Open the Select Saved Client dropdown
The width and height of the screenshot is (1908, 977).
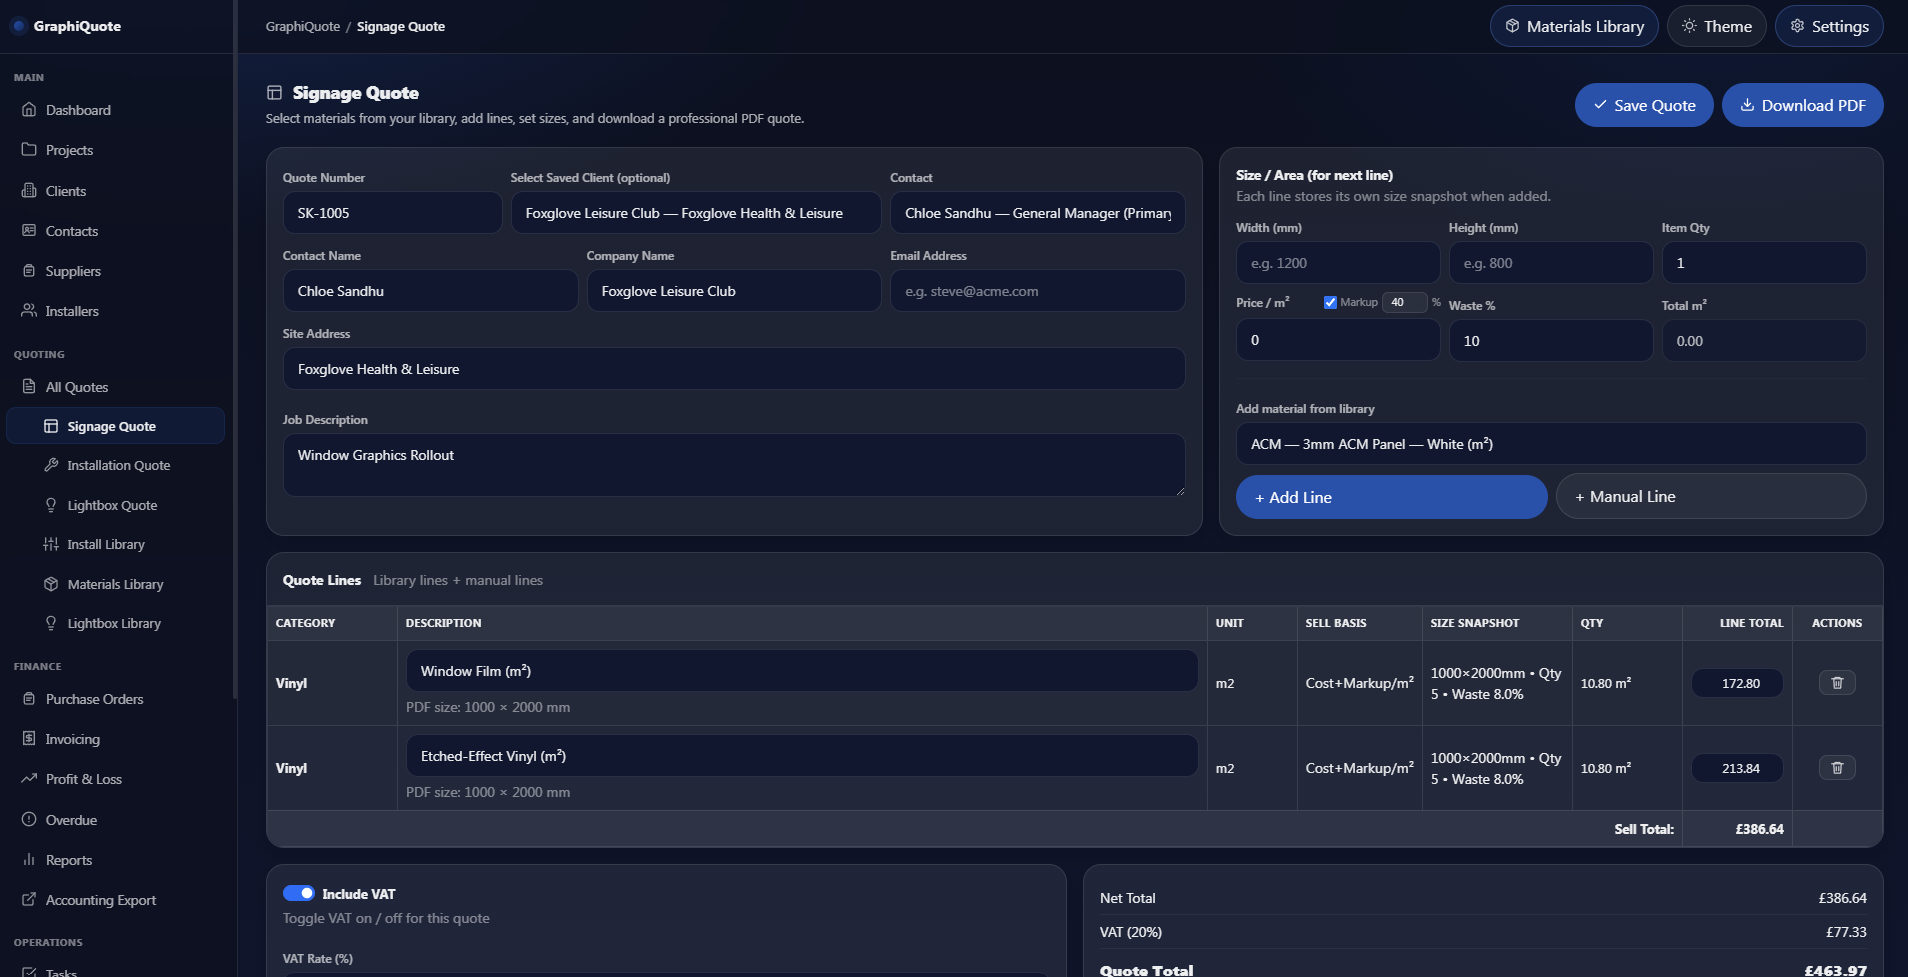(696, 213)
